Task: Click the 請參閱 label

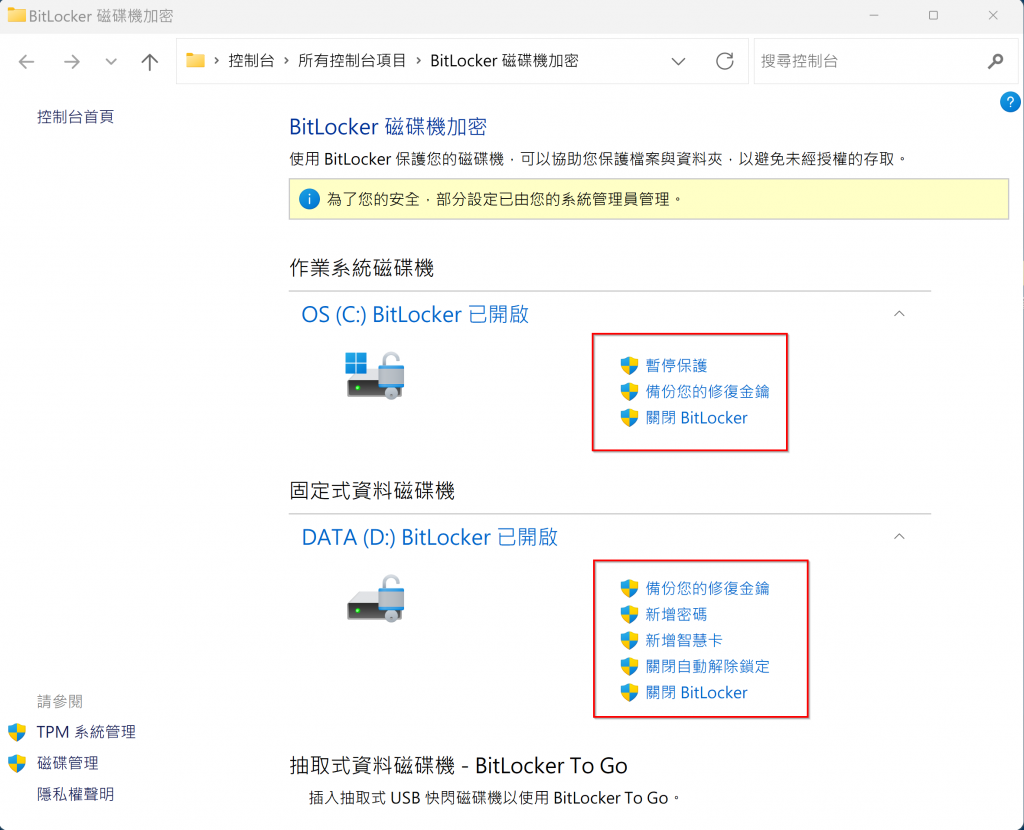Action: [60, 702]
